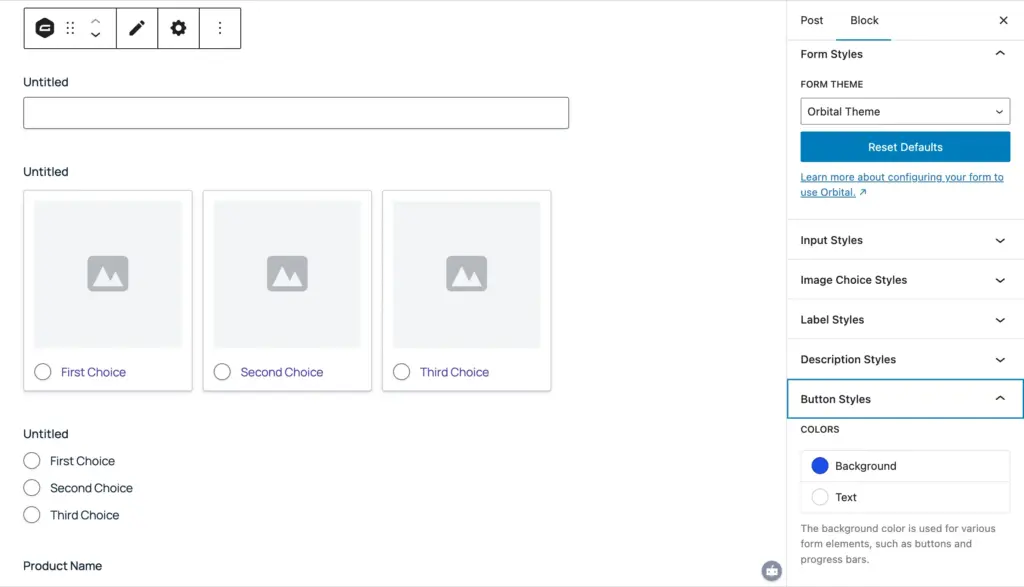Select First Choice image radio button
This screenshot has height=587, width=1024.
coord(43,372)
